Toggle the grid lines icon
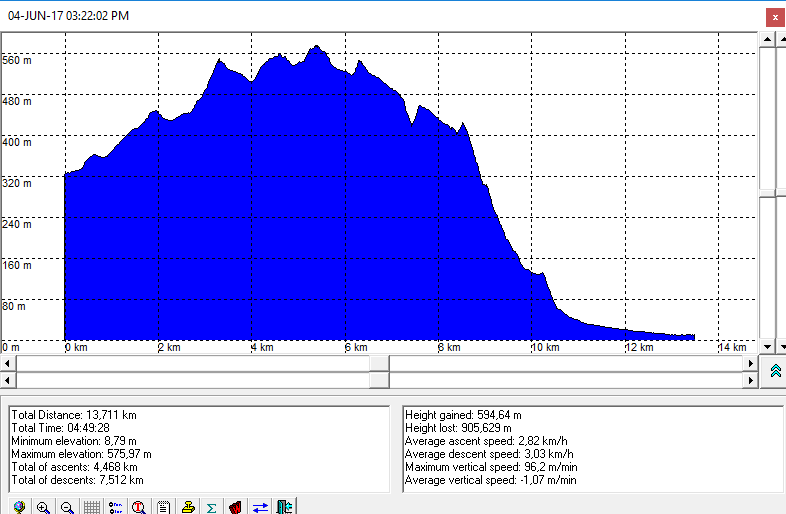Image resolution: width=786 pixels, height=514 pixels. (91, 507)
